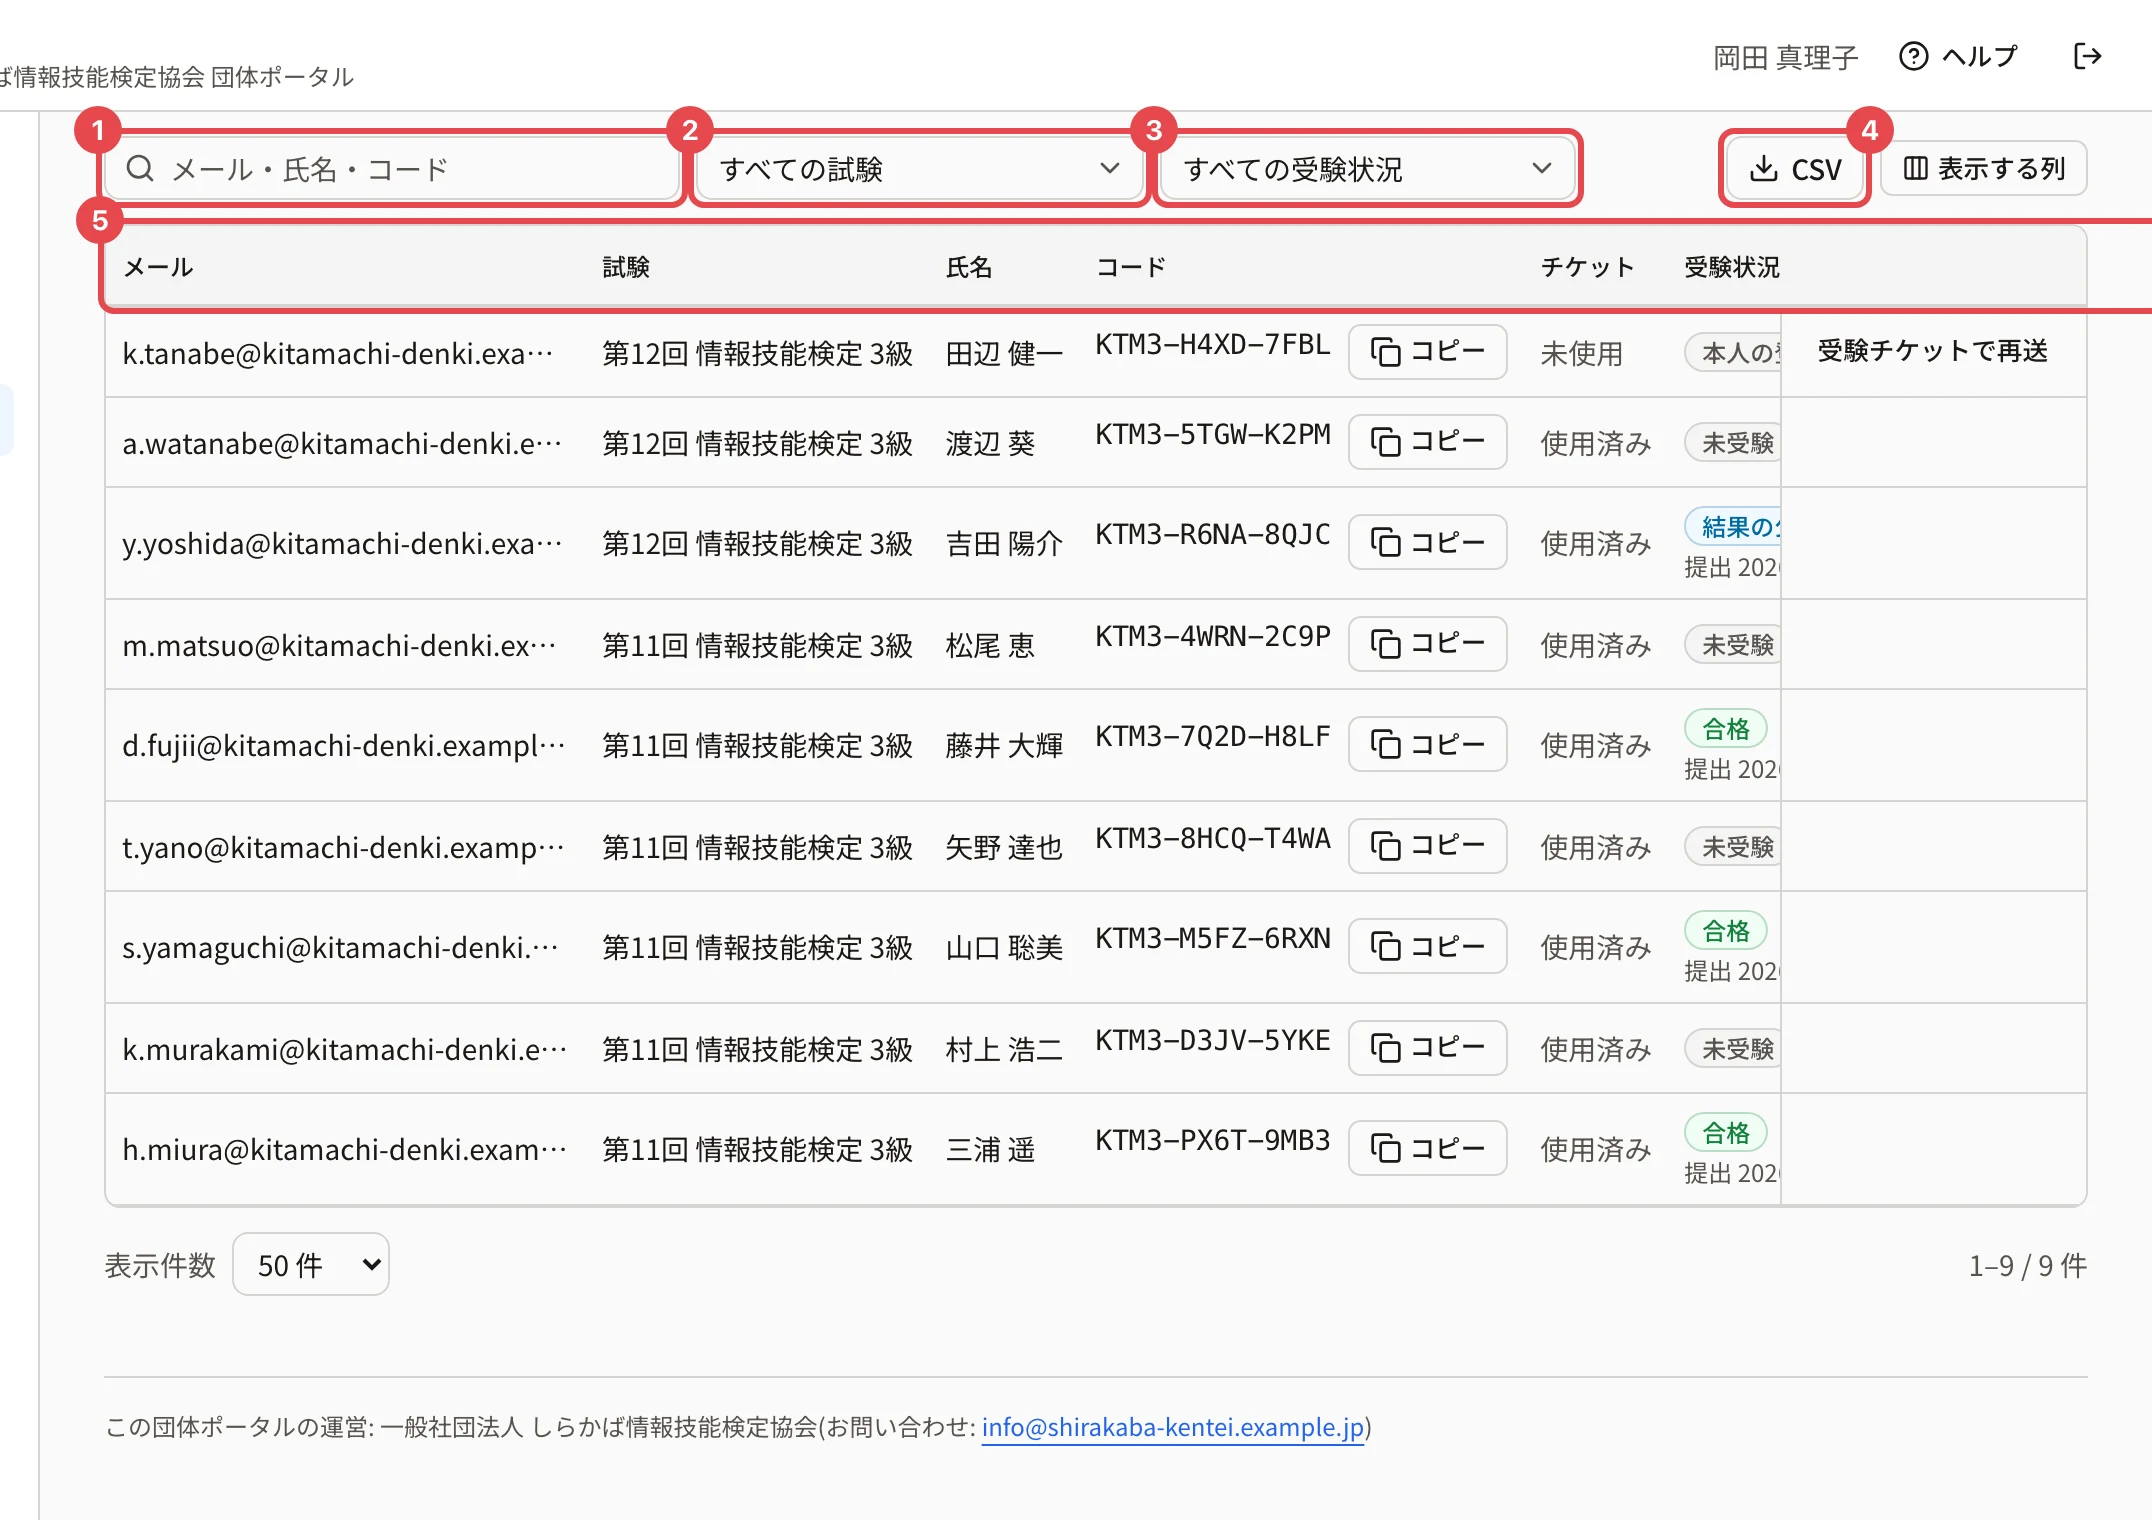Click the 結果の badge for 吉田 陽介

click(x=1734, y=527)
